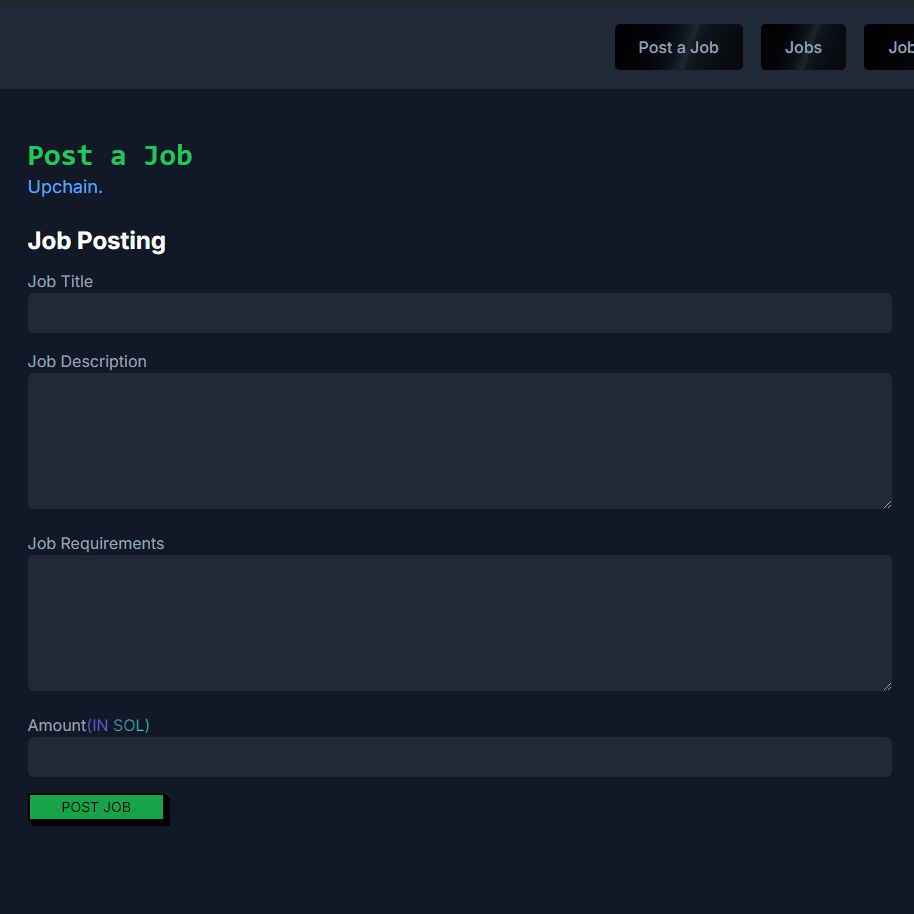Click the Job Description field label
The width and height of the screenshot is (914, 914).
(87, 361)
